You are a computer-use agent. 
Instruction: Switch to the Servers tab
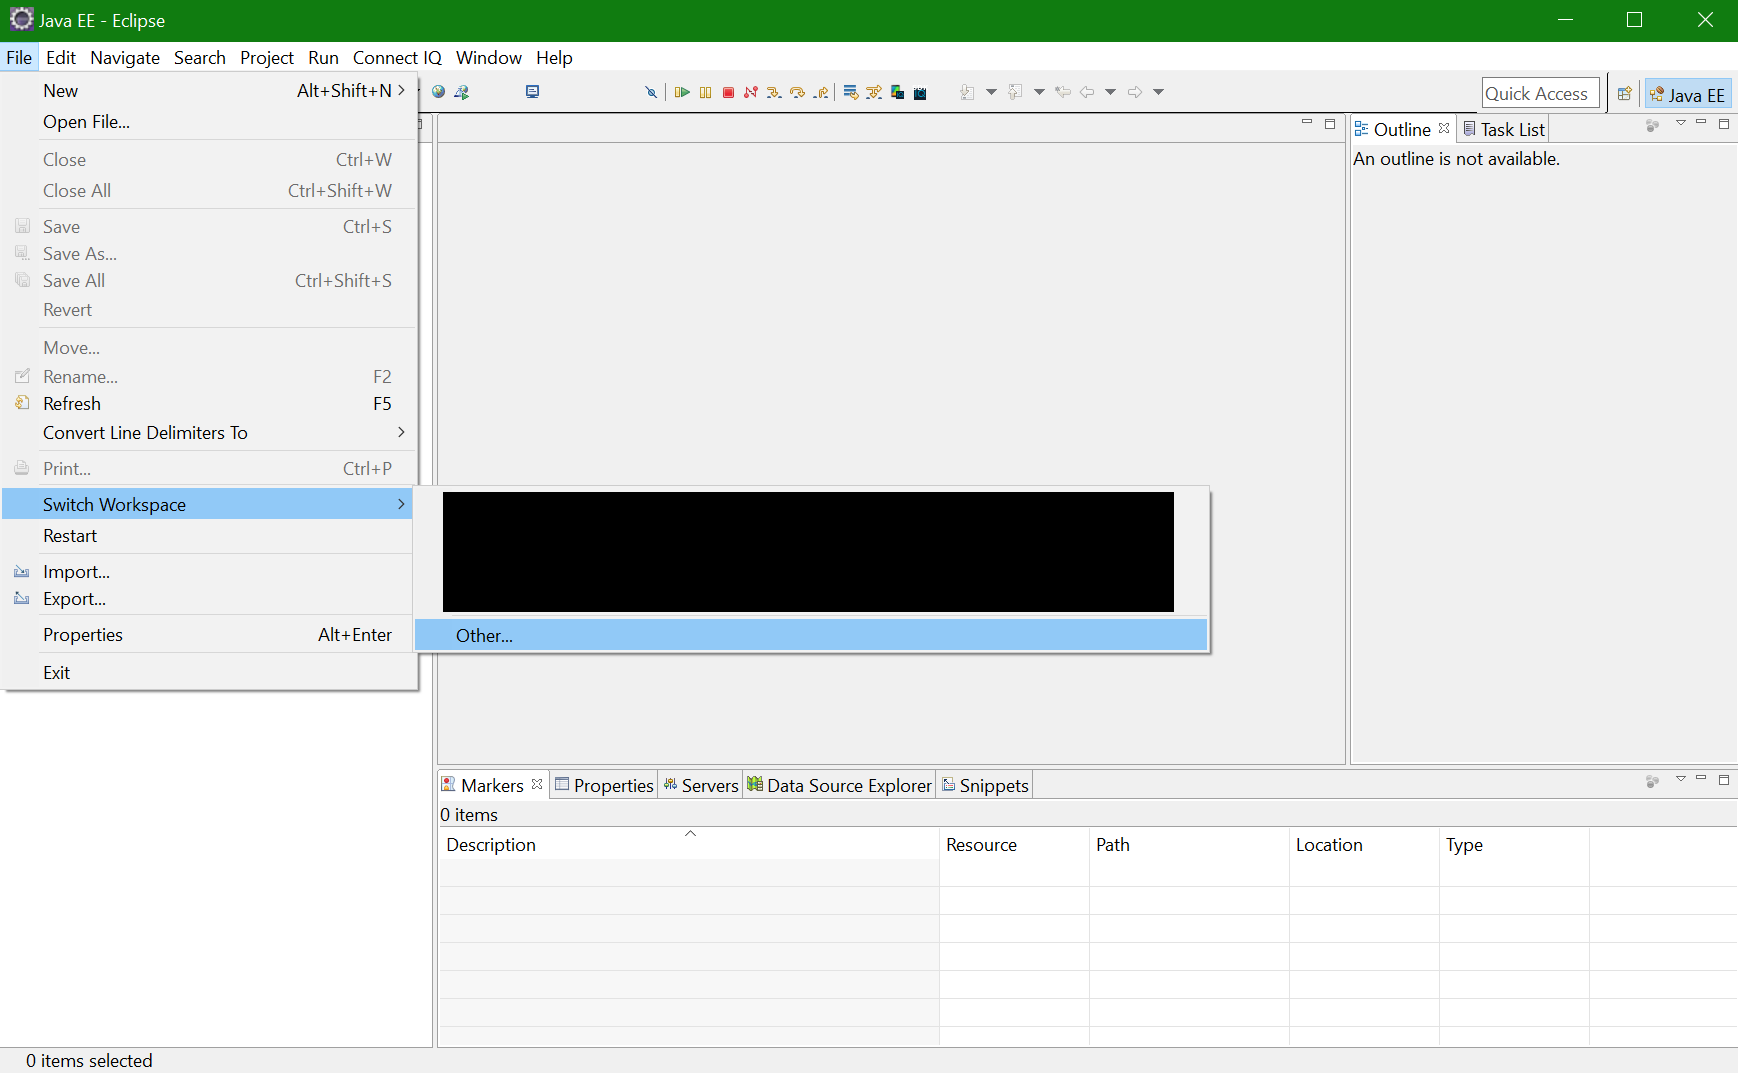(x=701, y=785)
